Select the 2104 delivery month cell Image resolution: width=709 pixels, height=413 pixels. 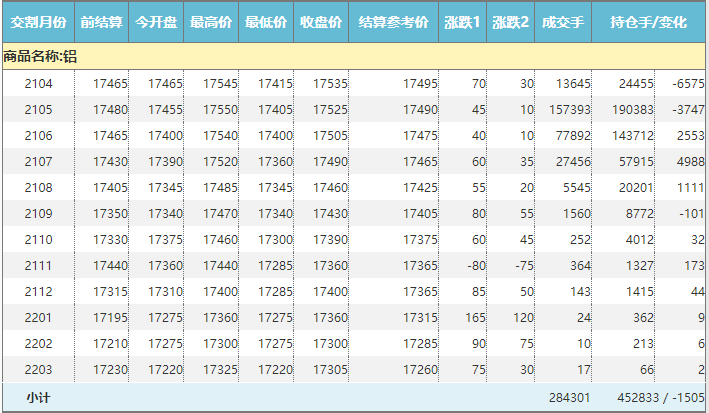pos(39,84)
